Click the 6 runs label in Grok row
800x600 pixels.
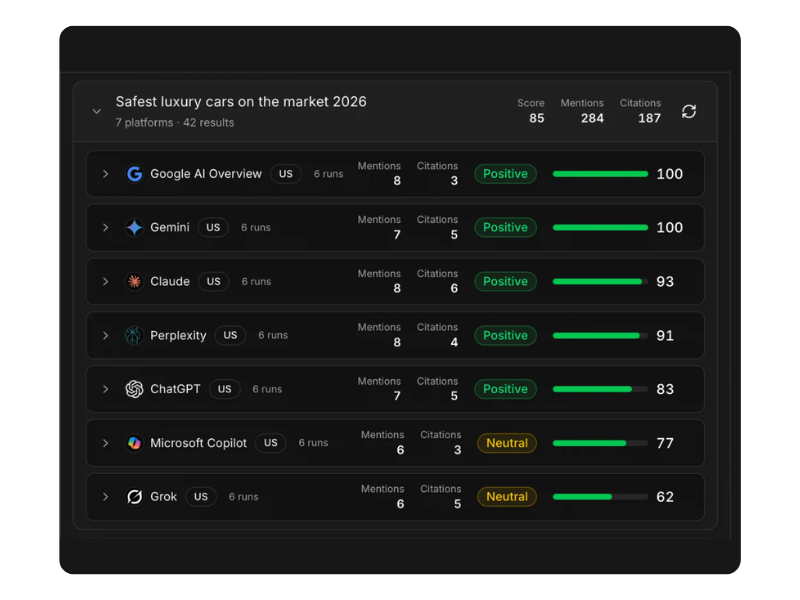pyautogui.click(x=243, y=496)
